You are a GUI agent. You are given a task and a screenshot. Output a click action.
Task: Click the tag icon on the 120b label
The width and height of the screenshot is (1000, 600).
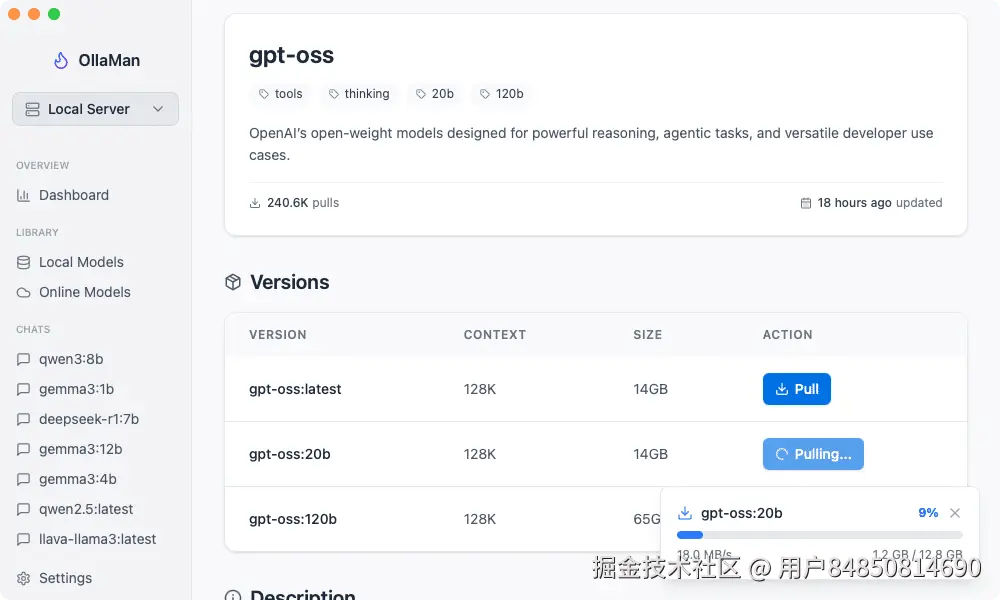pos(485,94)
